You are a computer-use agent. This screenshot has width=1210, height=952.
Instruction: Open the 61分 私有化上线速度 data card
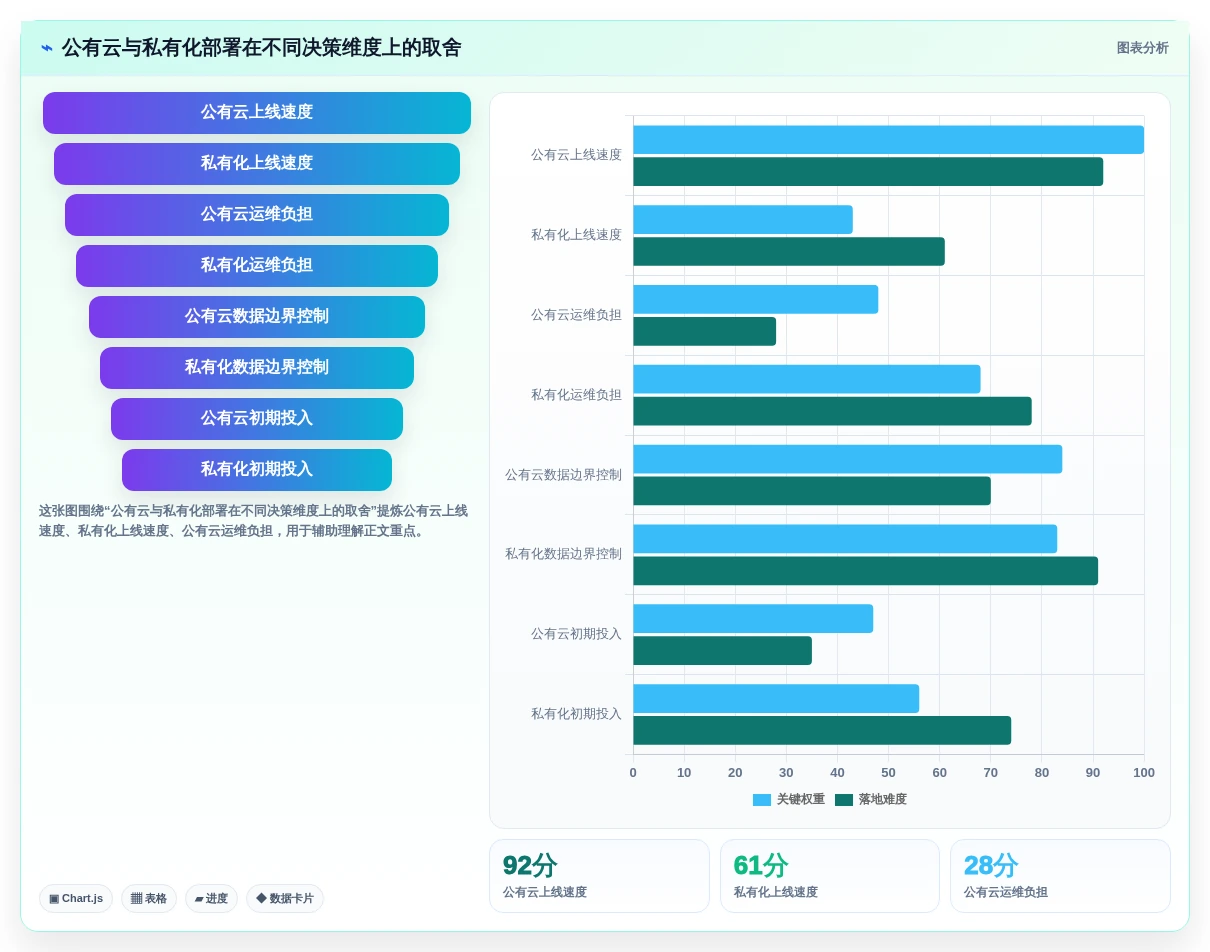coord(830,876)
